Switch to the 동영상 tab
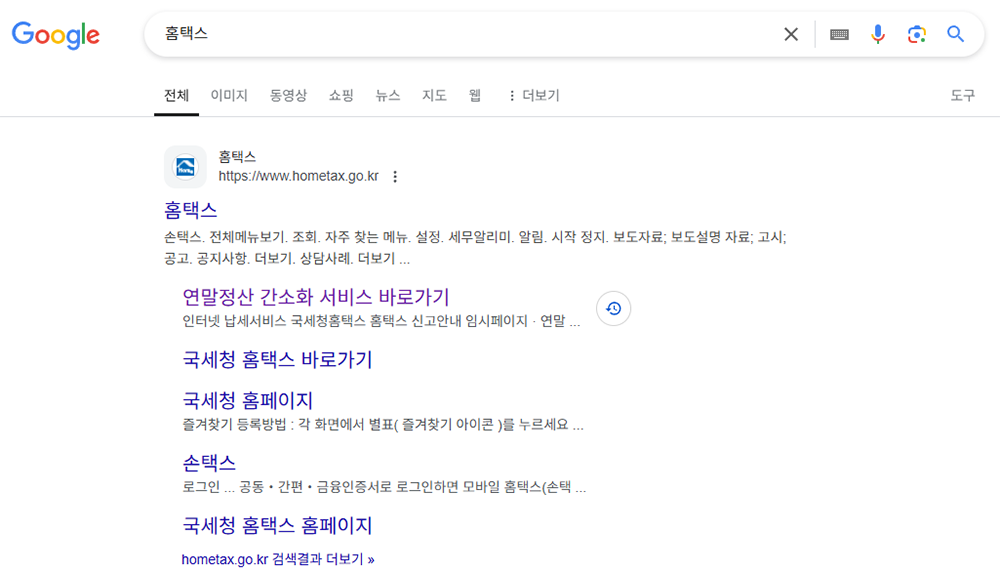This screenshot has width=1000, height=573. tap(288, 96)
